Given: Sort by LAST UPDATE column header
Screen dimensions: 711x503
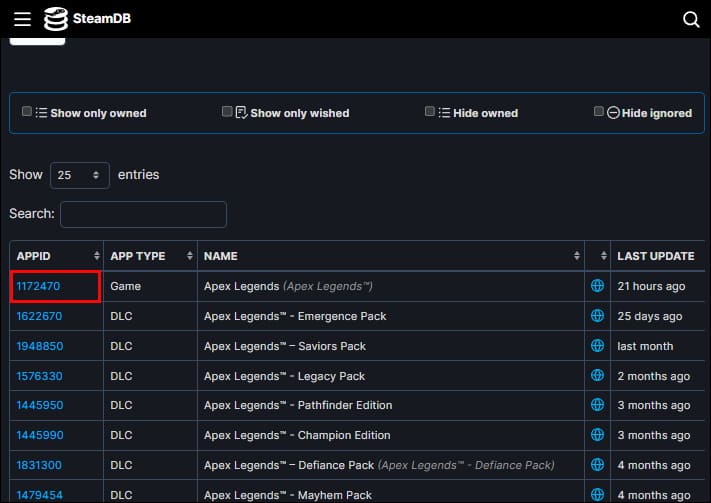Looking at the screenshot, I should coord(656,256).
